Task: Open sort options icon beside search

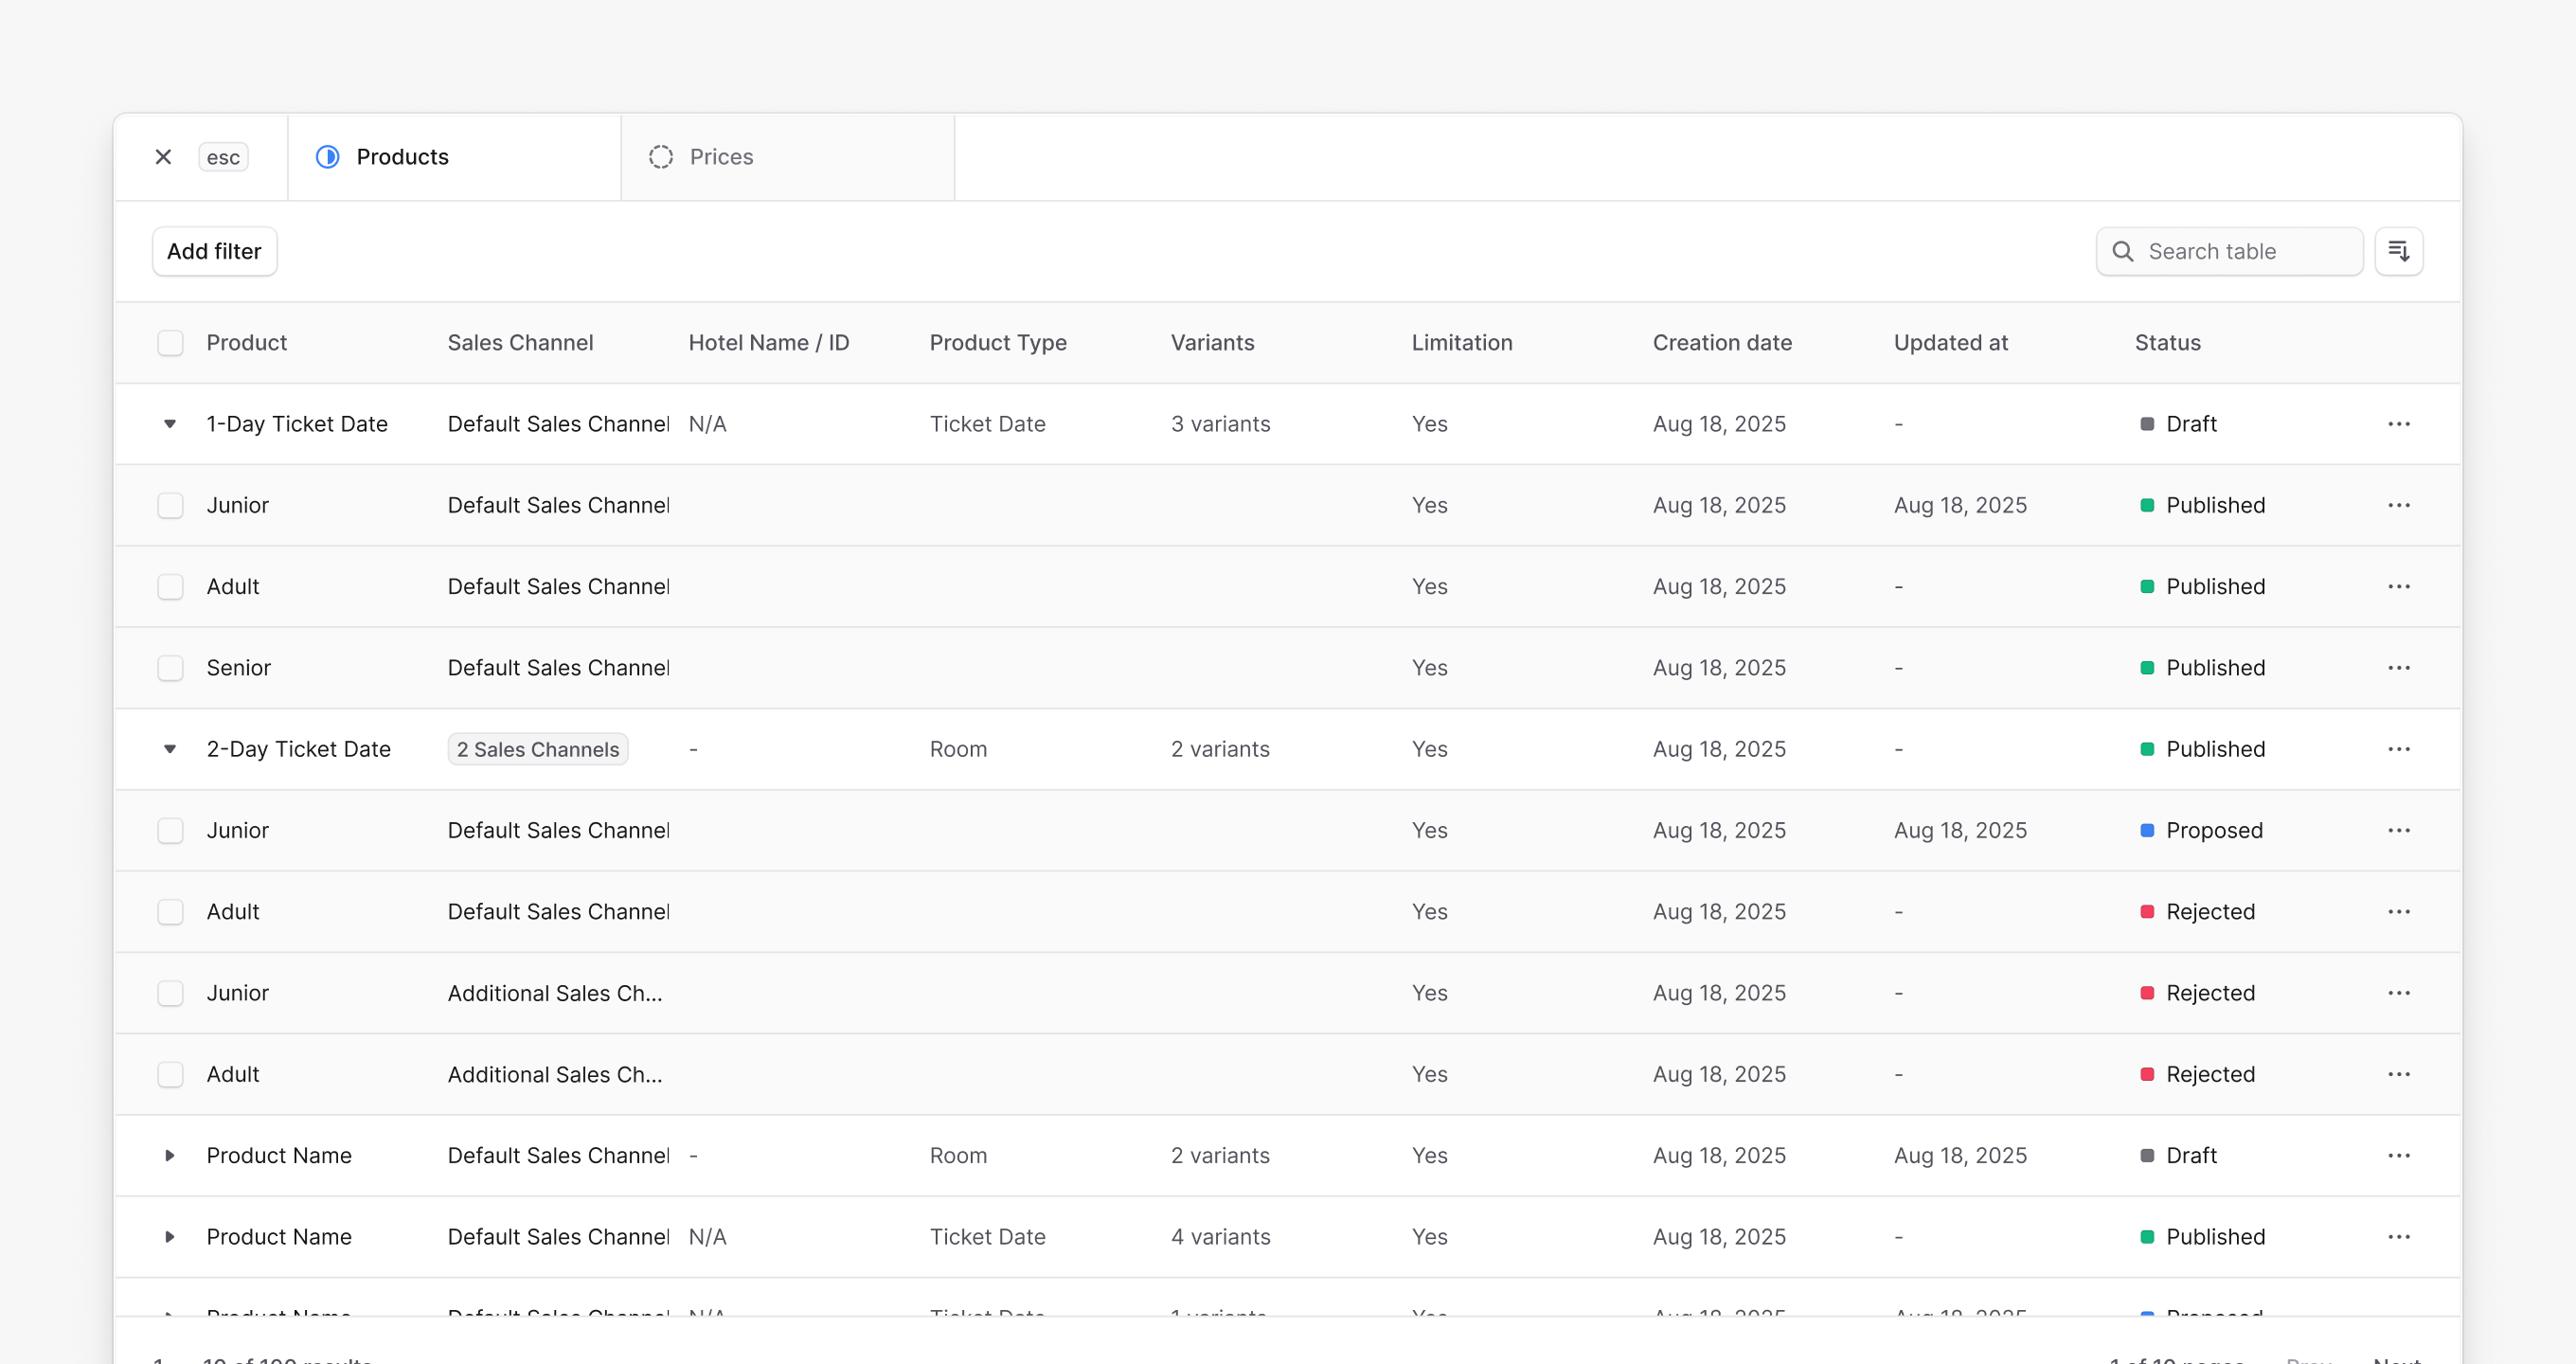Action: (2398, 251)
